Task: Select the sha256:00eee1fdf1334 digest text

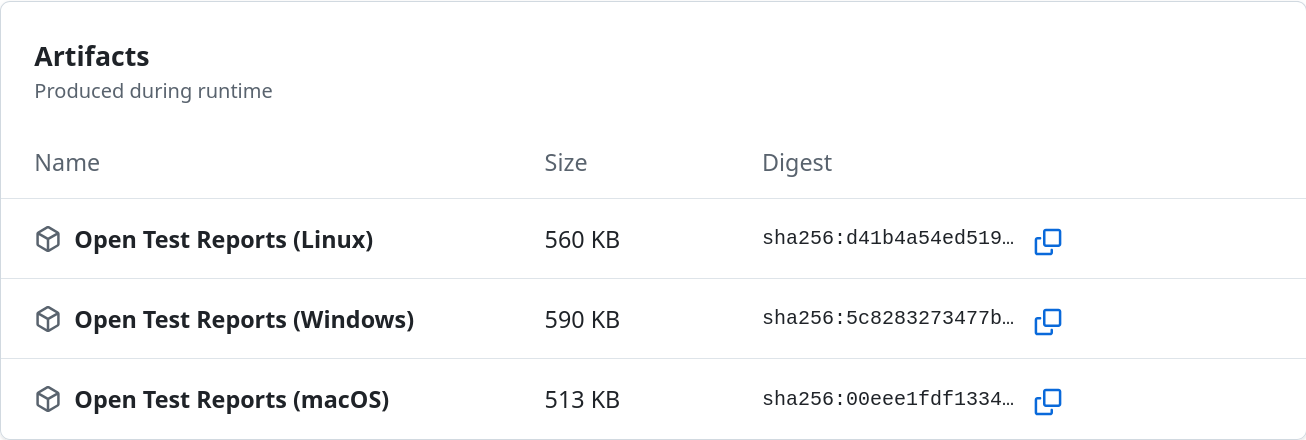Action: pyautogui.click(x=888, y=400)
